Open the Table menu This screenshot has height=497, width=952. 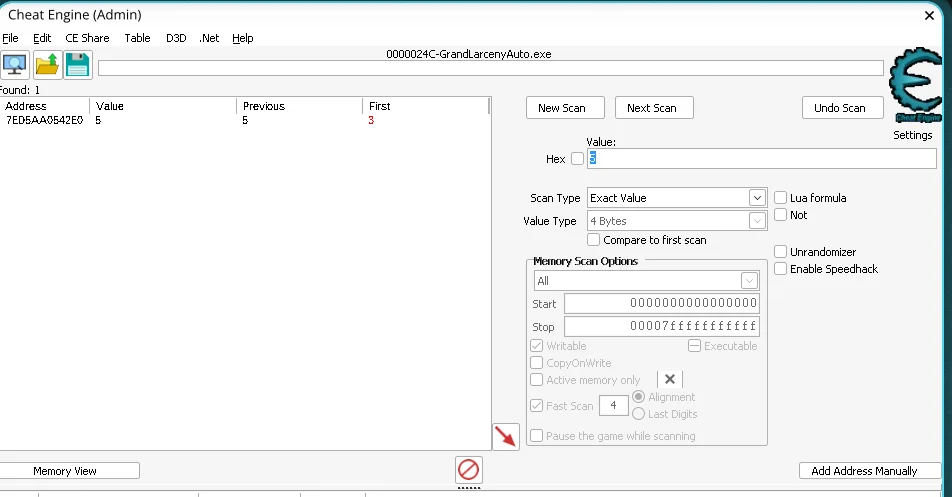click(137, 38)
